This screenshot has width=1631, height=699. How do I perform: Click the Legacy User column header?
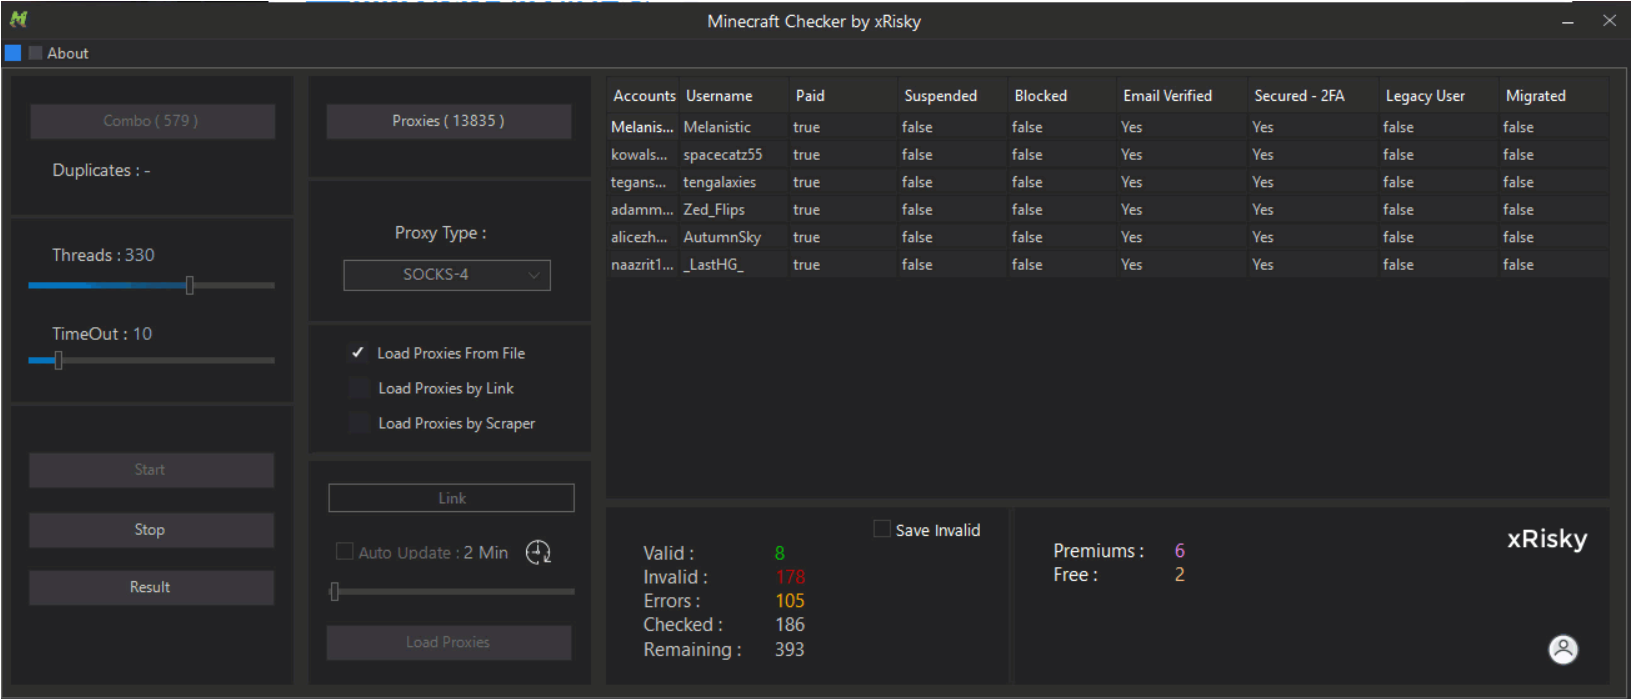1438,96
